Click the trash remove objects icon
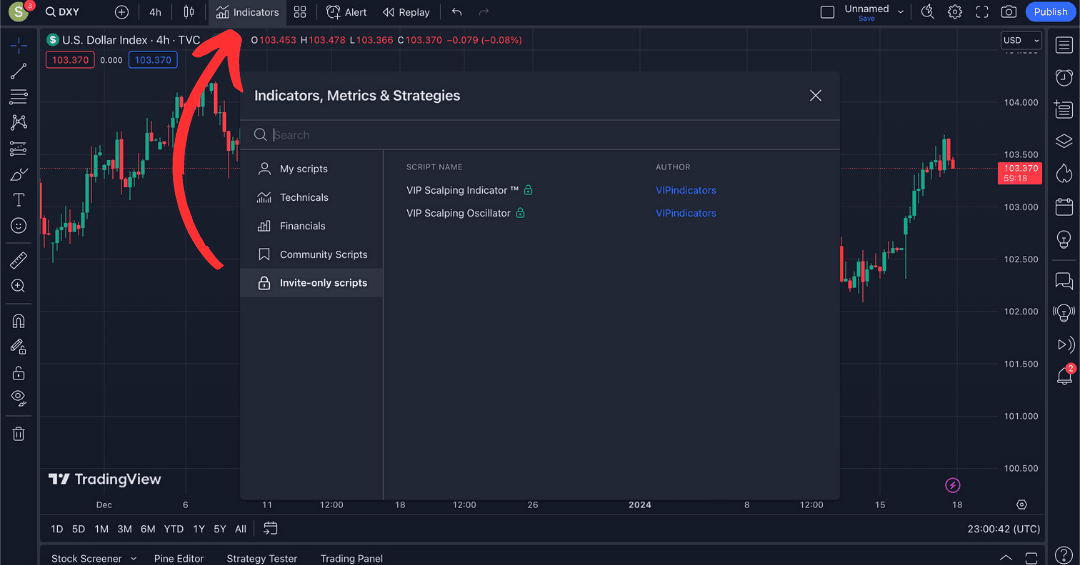 [x=19, y=433]
